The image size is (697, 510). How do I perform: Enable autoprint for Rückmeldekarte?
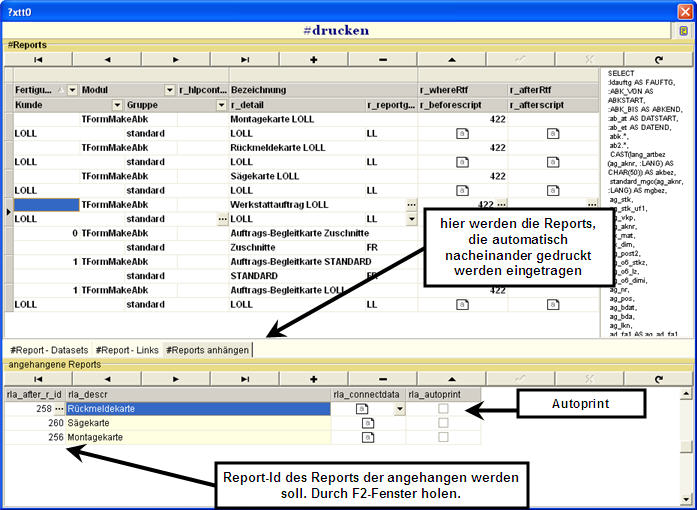443,409
